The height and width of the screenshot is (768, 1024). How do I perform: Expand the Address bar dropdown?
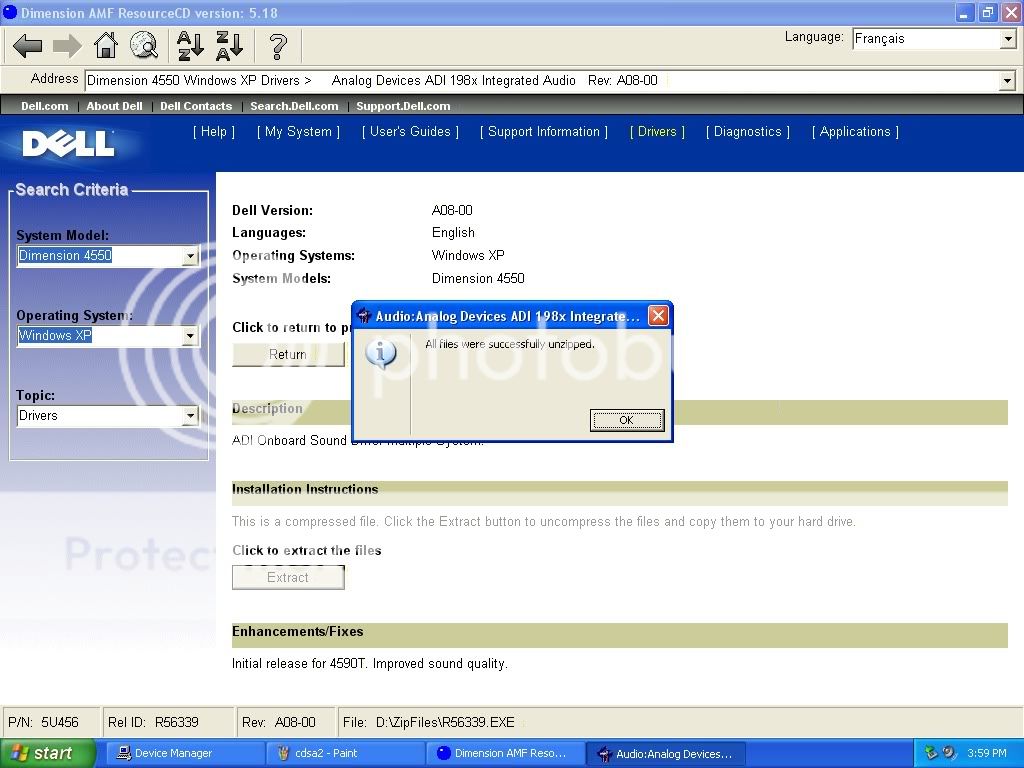1007,81
